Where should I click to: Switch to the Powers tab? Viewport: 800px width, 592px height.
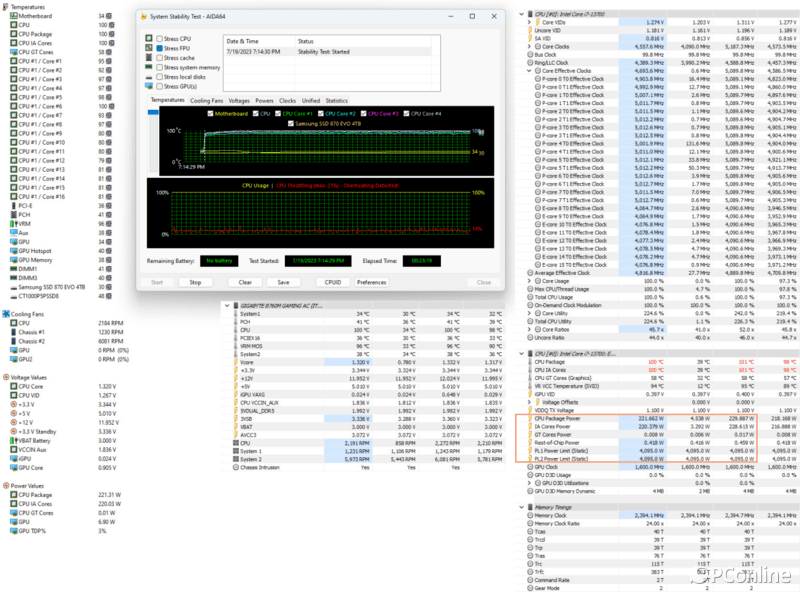pos(264,101)
